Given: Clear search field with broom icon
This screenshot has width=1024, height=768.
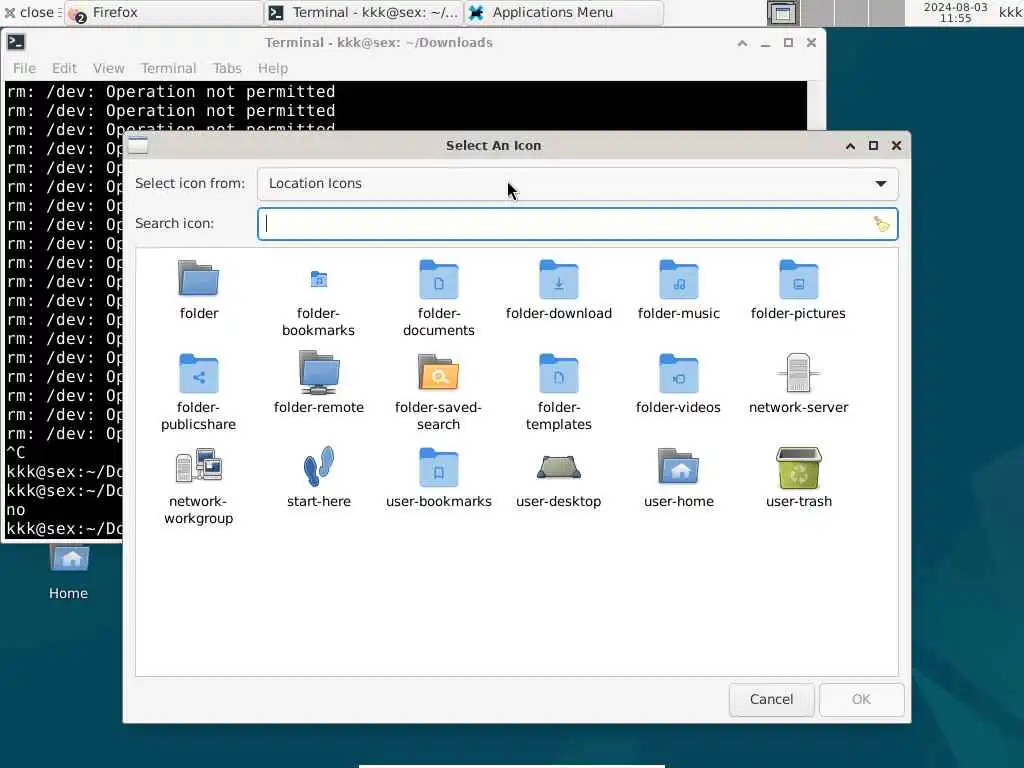Looking at the screenshot, I should click(x=881, y=224).
